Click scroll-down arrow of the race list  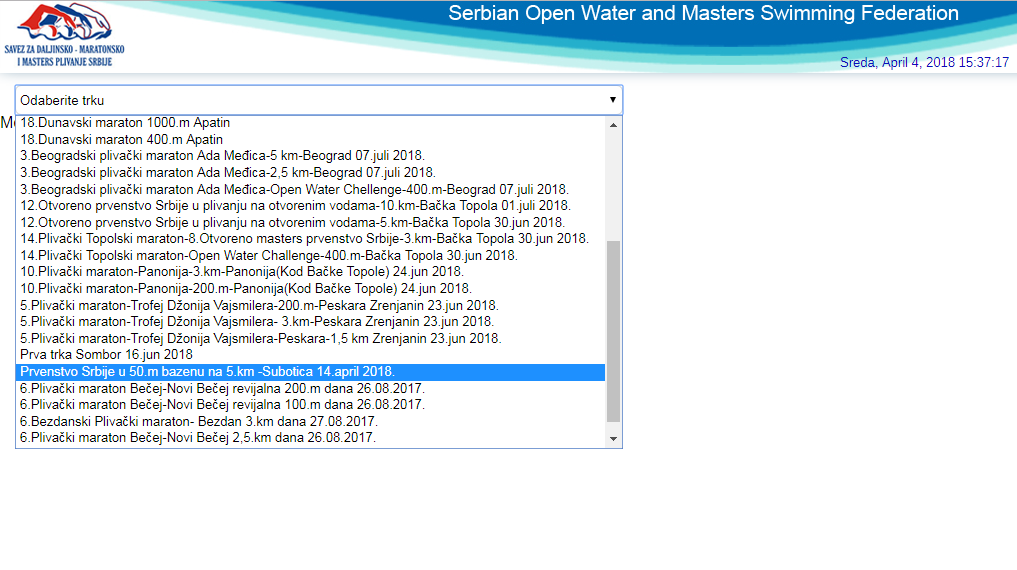(x=614, y=438)
